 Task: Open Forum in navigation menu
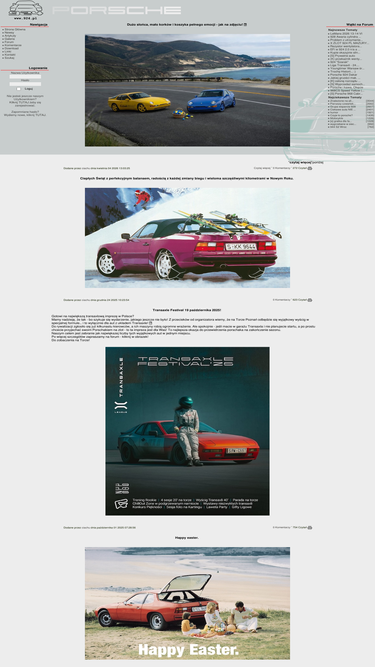coord(9,42)
